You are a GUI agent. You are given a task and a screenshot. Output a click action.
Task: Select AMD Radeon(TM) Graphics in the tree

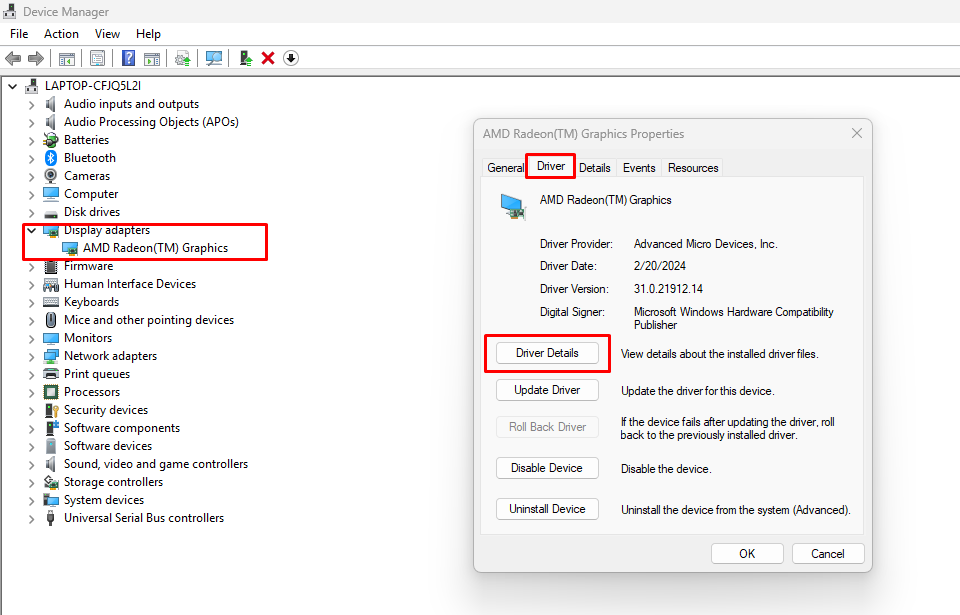click(155, 248)
